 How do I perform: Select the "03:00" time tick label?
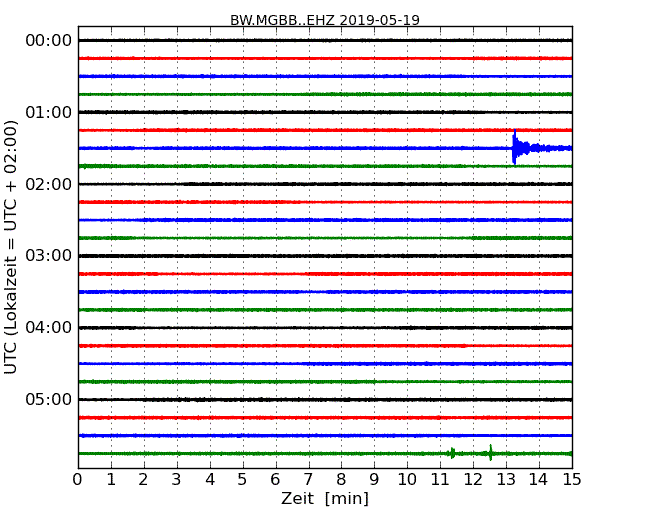[x=49, y=255]
